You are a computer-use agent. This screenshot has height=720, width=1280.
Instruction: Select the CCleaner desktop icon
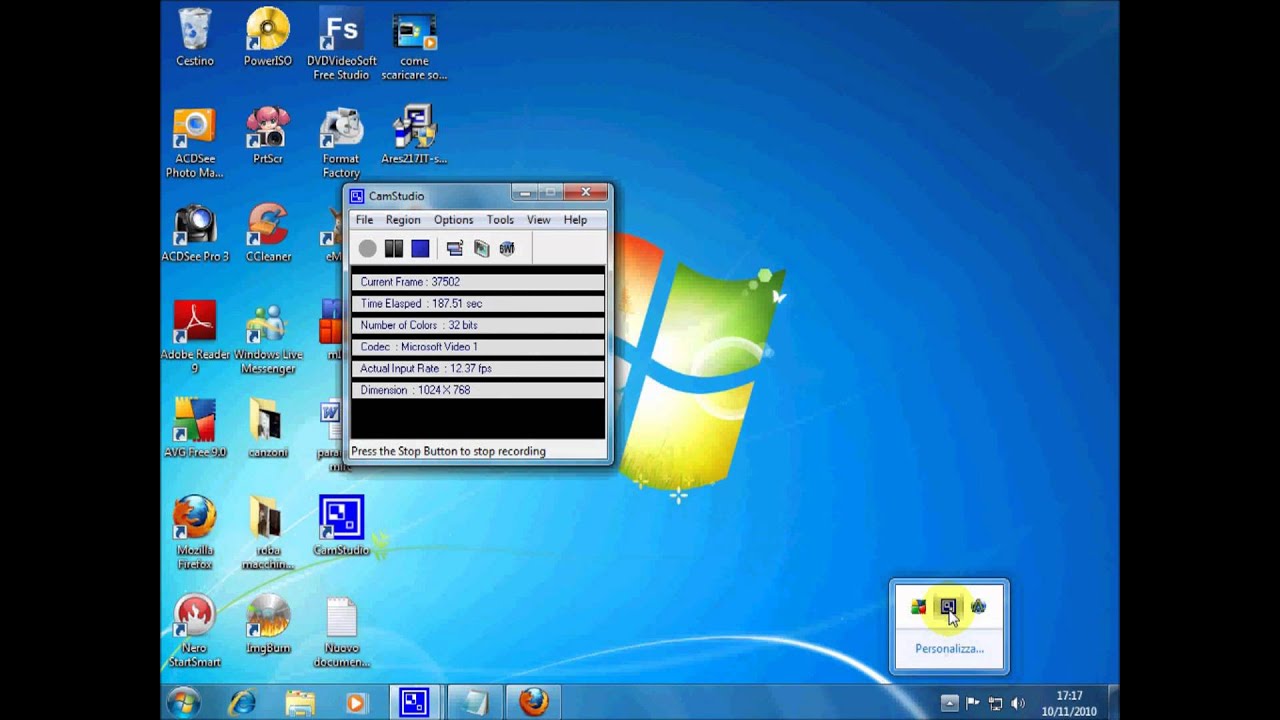pos(268,233)
